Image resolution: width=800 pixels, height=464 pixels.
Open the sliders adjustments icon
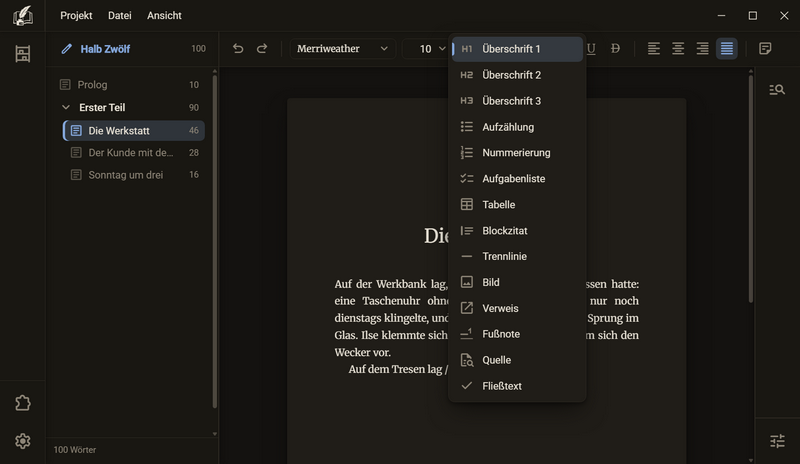(x=777, y=441)
